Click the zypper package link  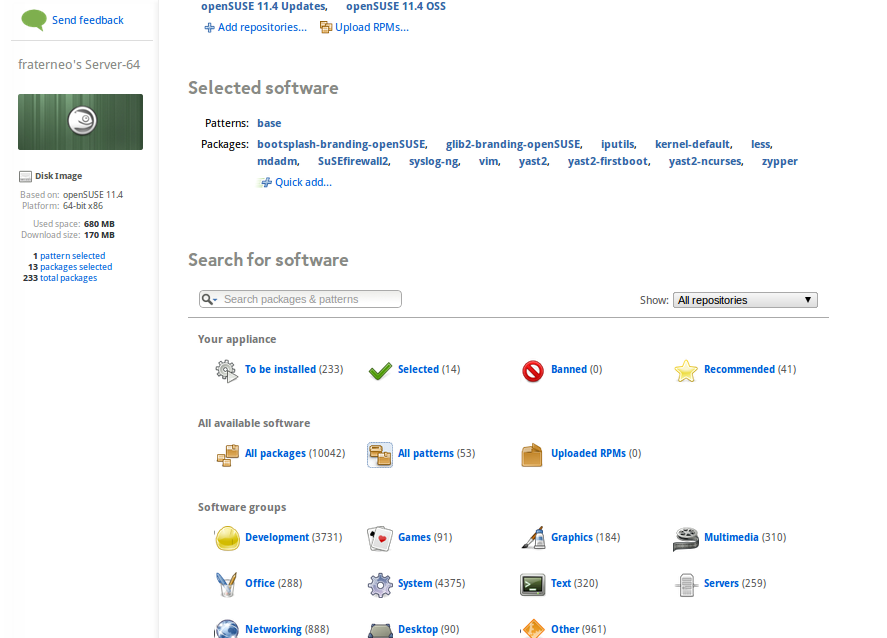780,161
